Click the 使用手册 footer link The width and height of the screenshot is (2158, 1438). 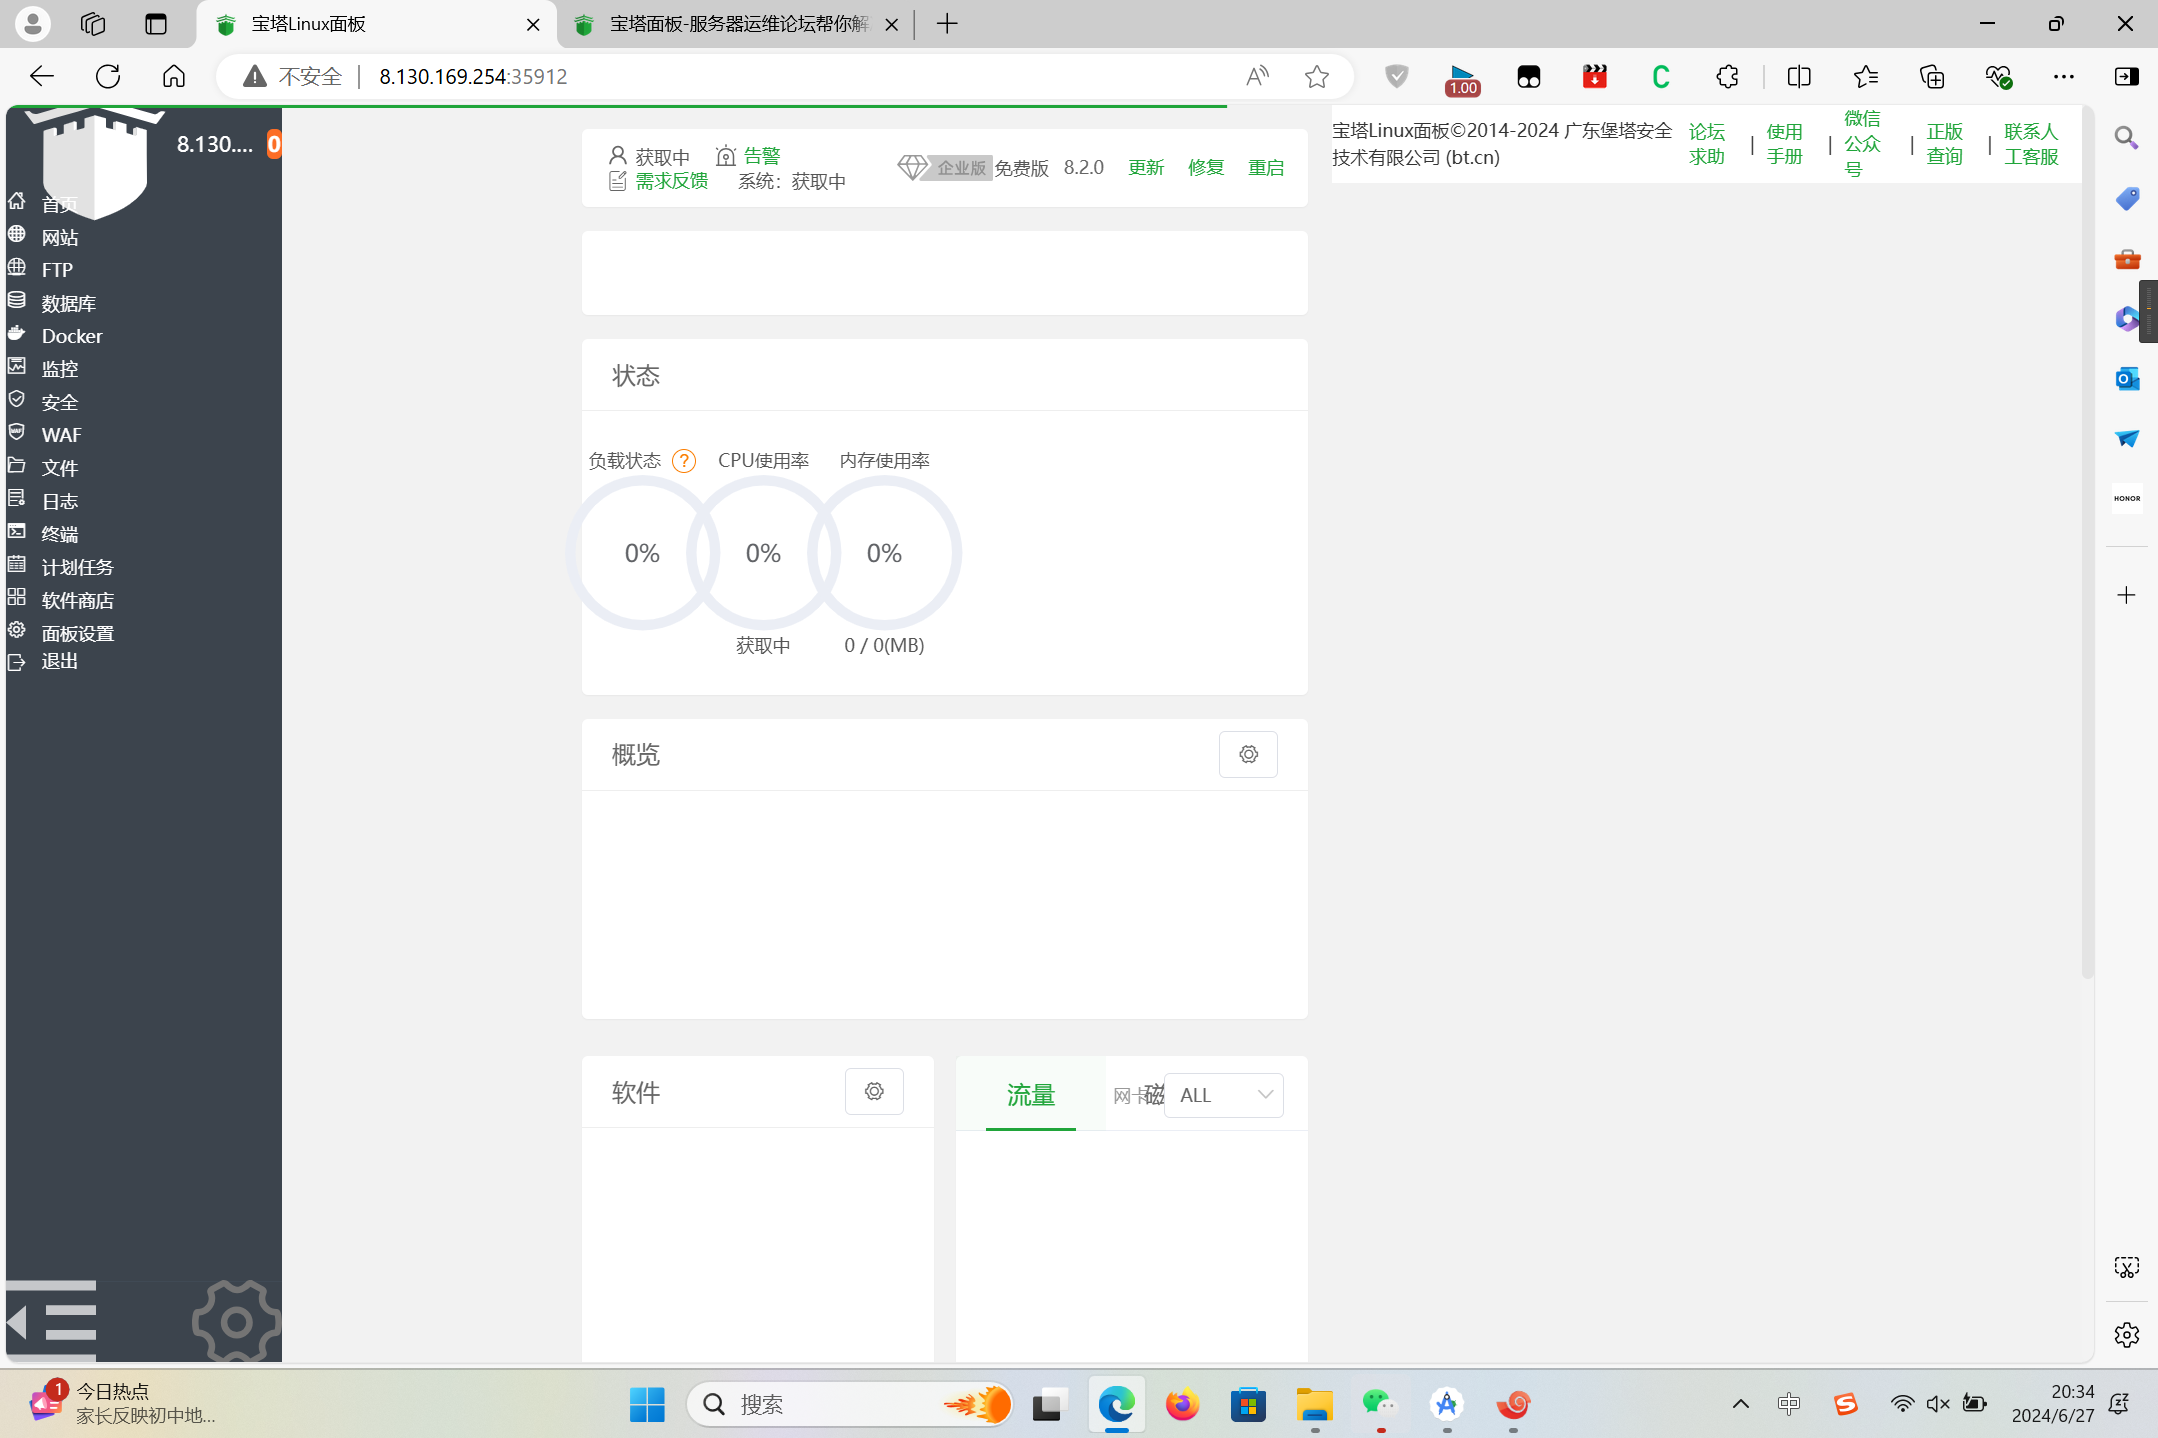click(1784, 144)
